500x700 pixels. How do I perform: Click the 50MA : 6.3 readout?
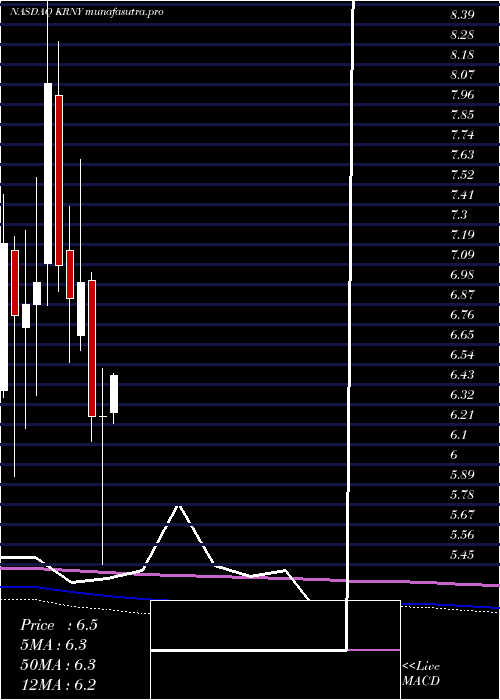59,665
